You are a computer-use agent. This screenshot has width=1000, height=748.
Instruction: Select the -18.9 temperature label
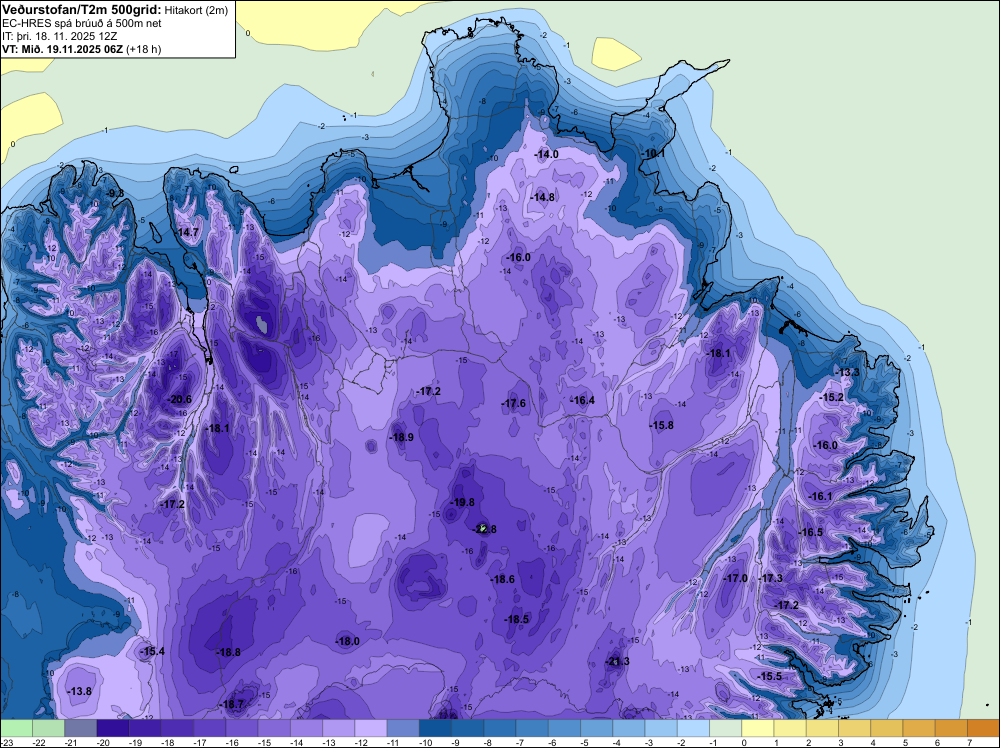(x=401, y=437)
